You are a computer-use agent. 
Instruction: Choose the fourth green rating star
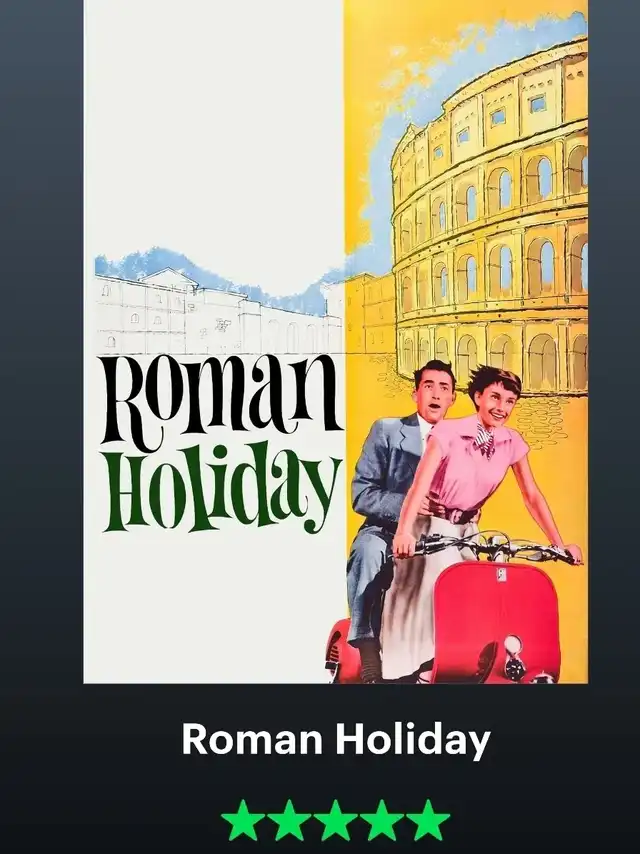coord(381,820)
